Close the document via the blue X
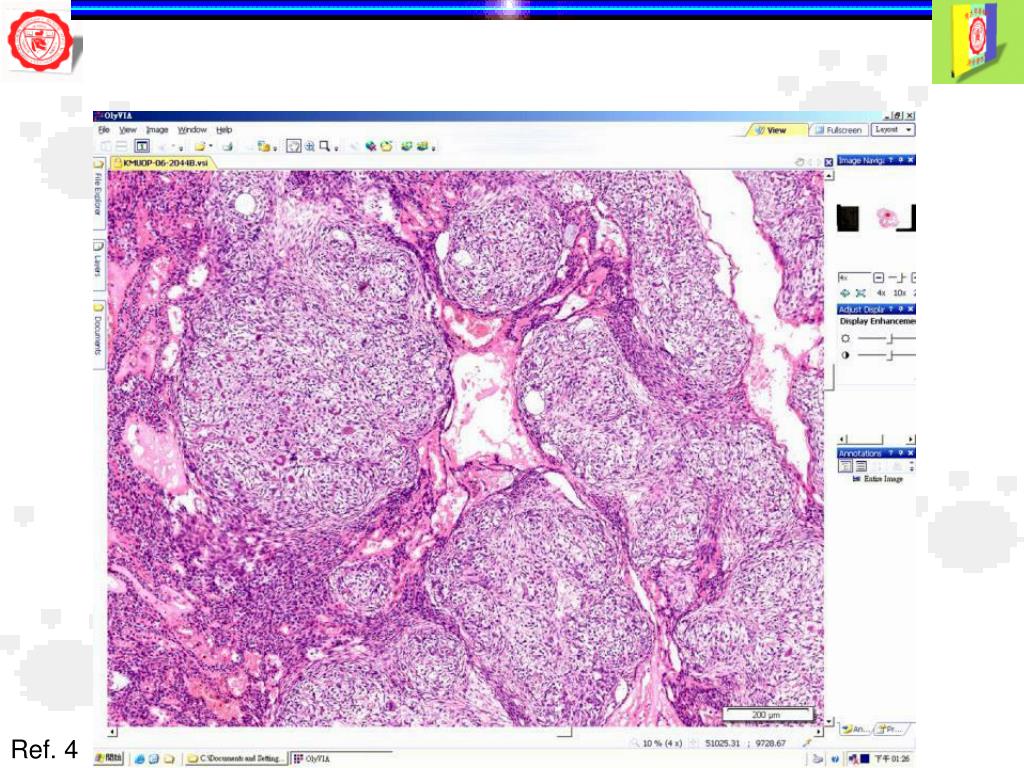This screenshot has height=768, width=1024. tap(828, 162)
